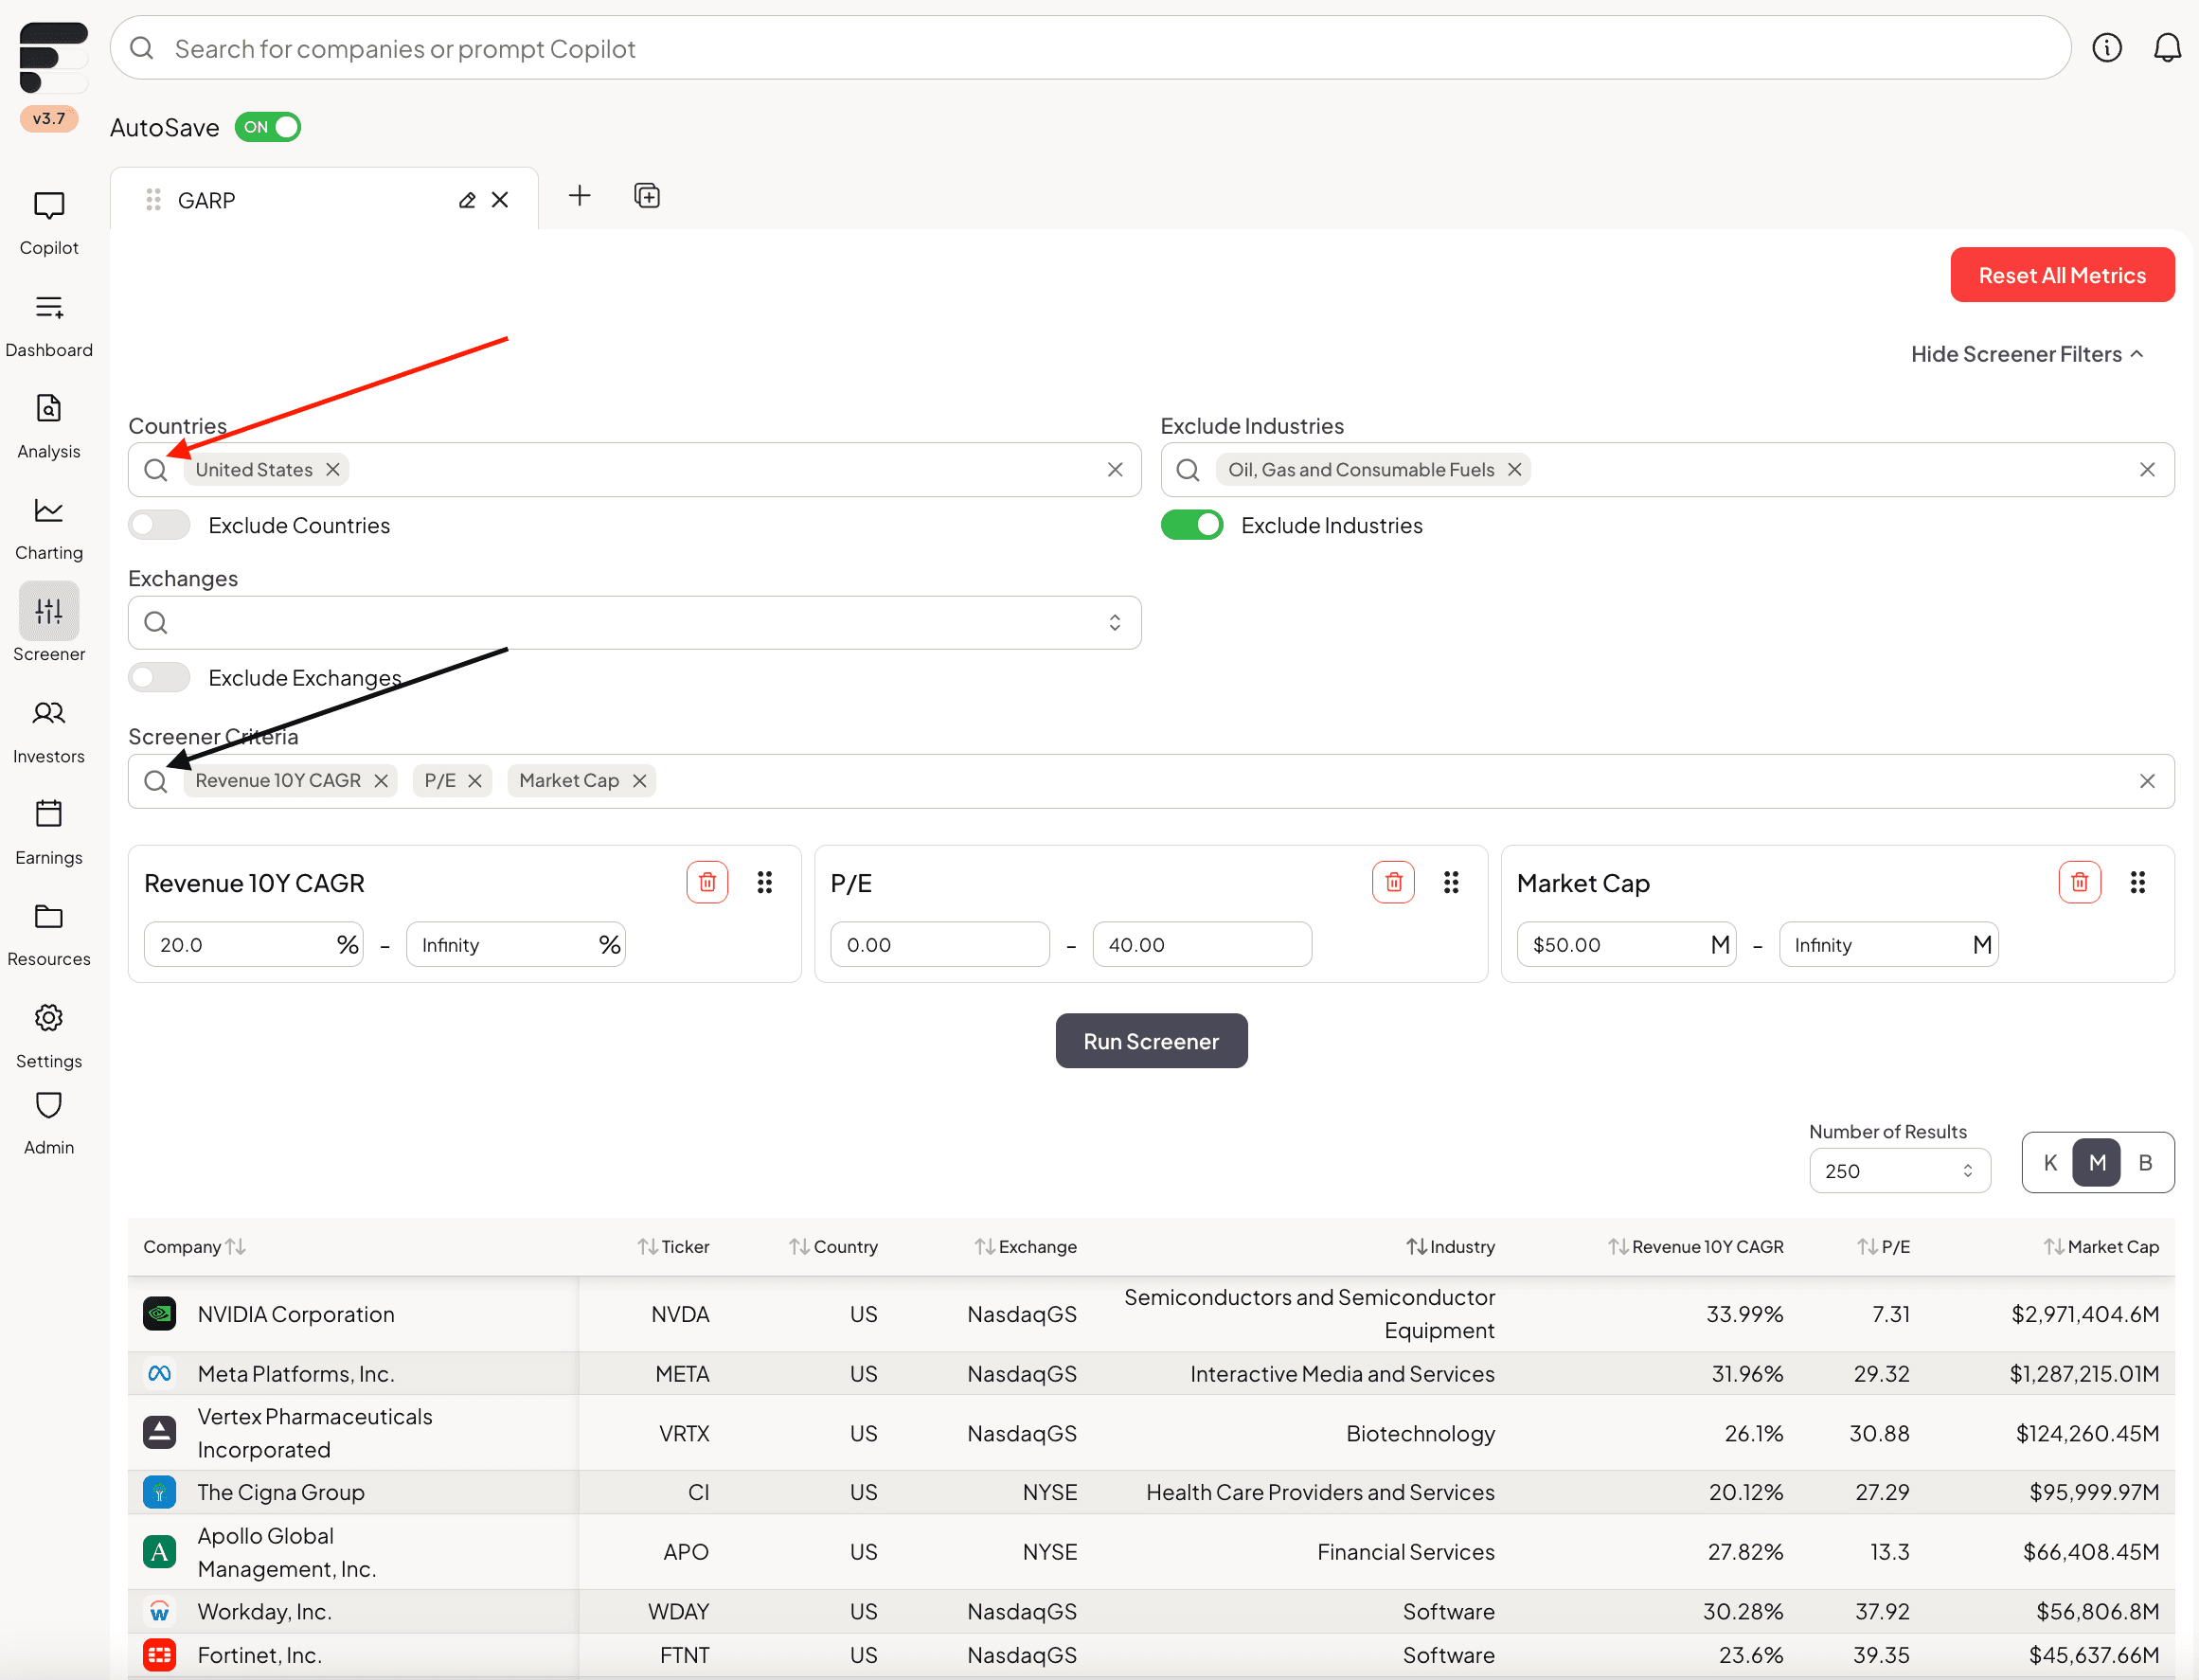Open the Resources folder icon
The width and height of the screenshot is (2199, 1680).
point(48,915)
